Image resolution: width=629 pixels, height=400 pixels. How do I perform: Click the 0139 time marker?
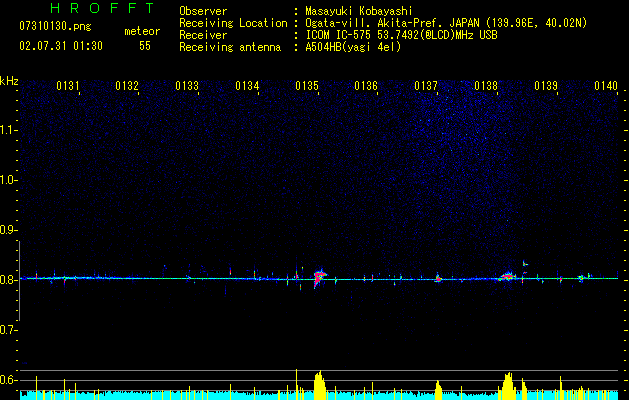click(x=546, y=85)
